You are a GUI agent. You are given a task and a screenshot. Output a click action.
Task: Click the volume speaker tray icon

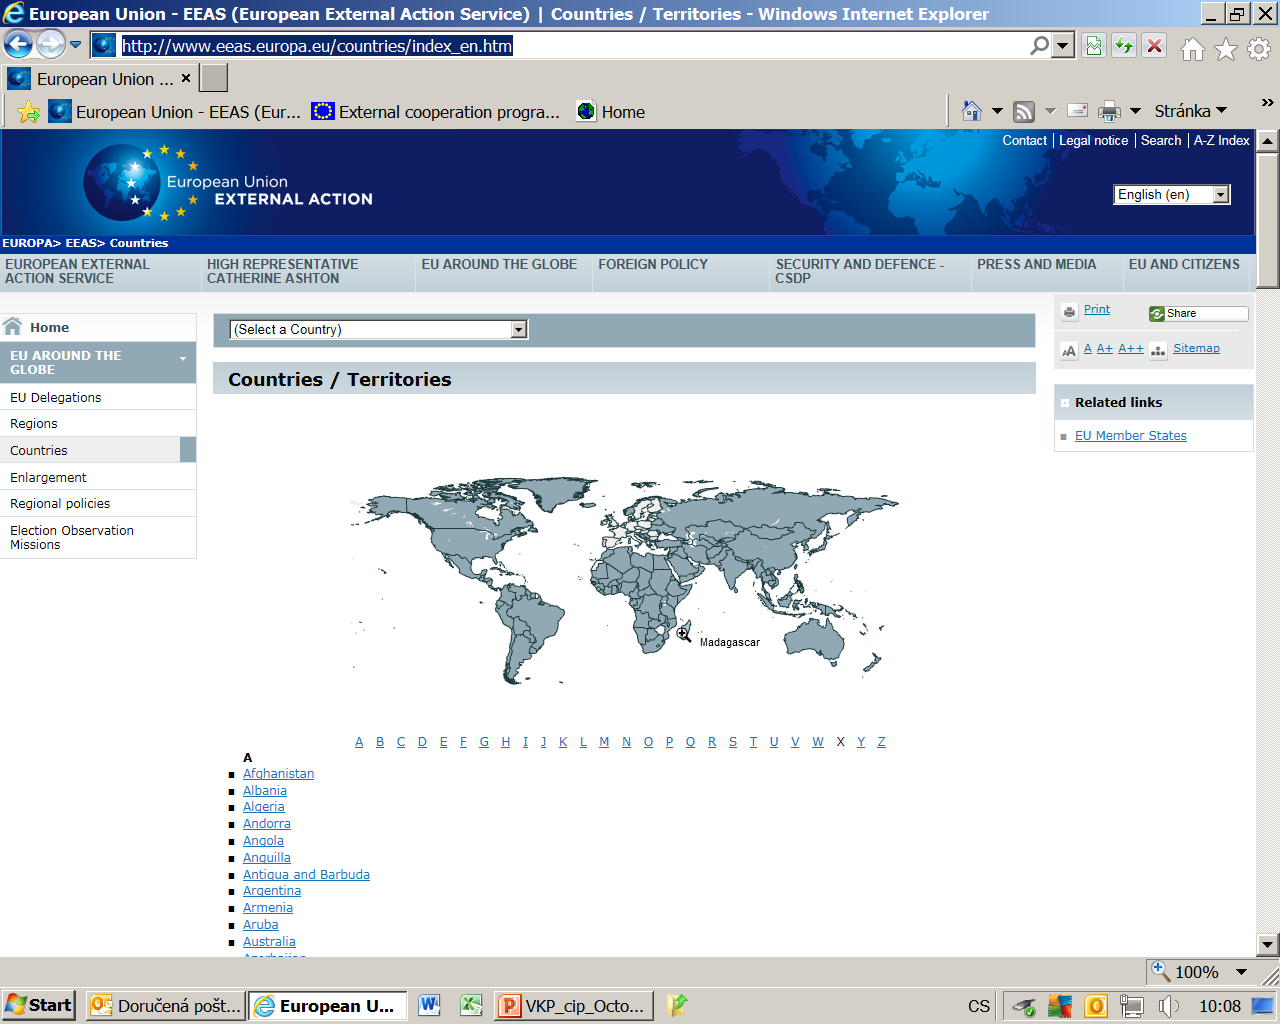[x=1169, y=1006]
